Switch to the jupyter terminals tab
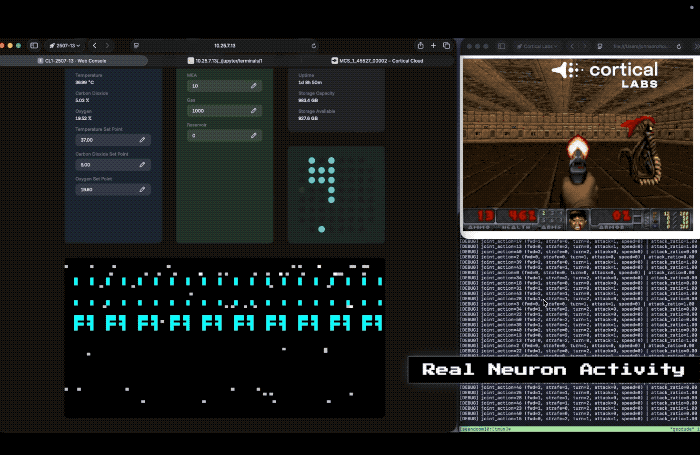The width and height of the screenshot is (700, 455). coord(225,61)
